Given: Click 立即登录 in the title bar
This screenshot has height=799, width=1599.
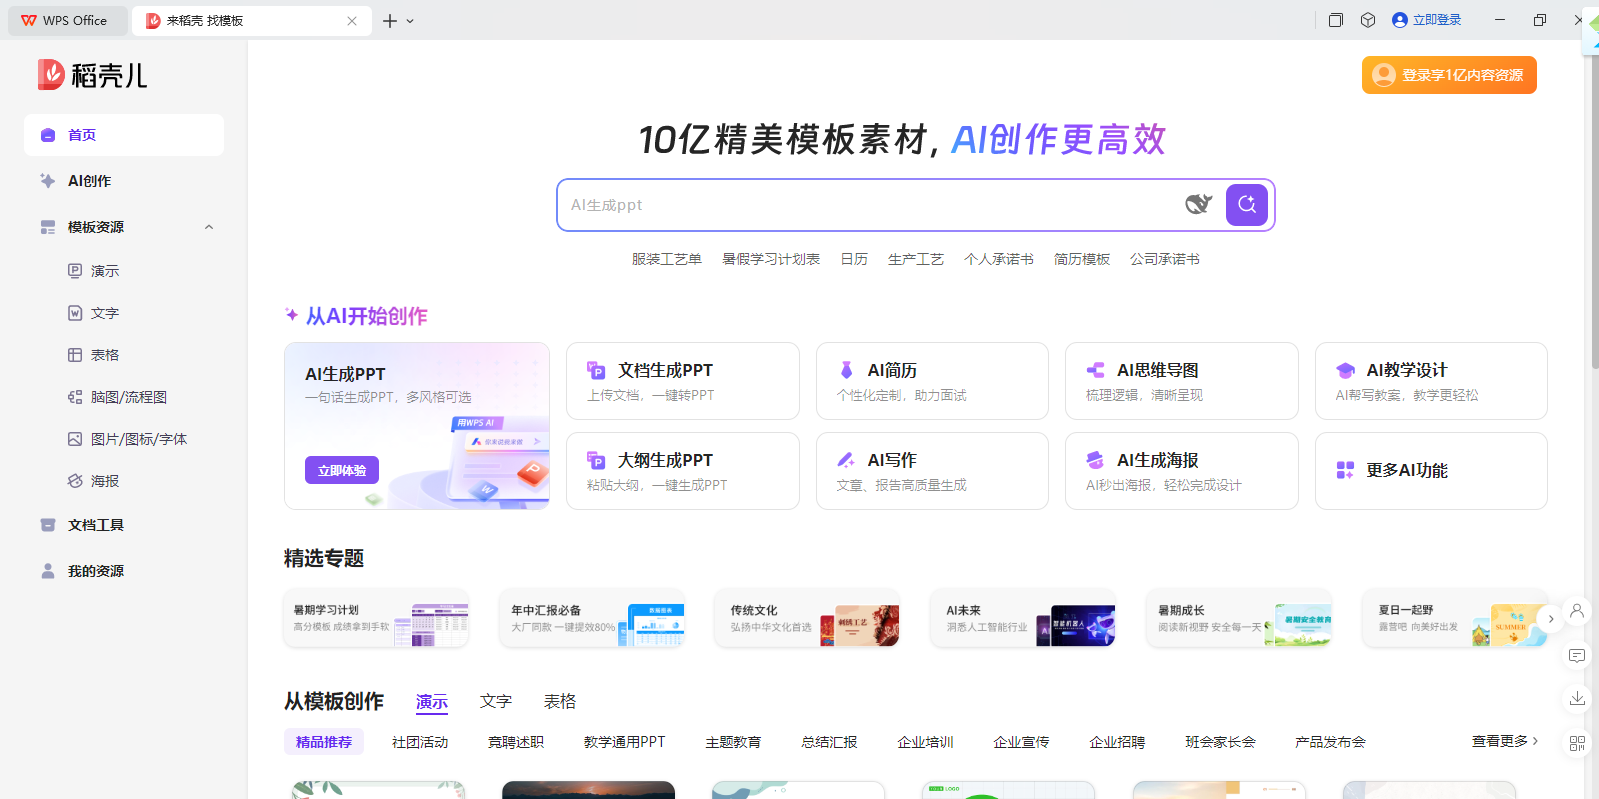Looking at the screenshot, I should [1427, 20].
